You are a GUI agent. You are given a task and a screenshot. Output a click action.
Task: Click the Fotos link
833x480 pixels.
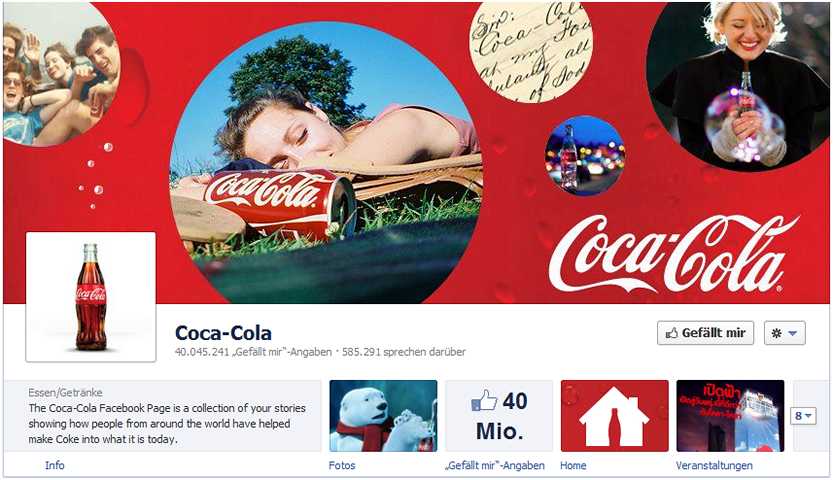click(342, 465)
